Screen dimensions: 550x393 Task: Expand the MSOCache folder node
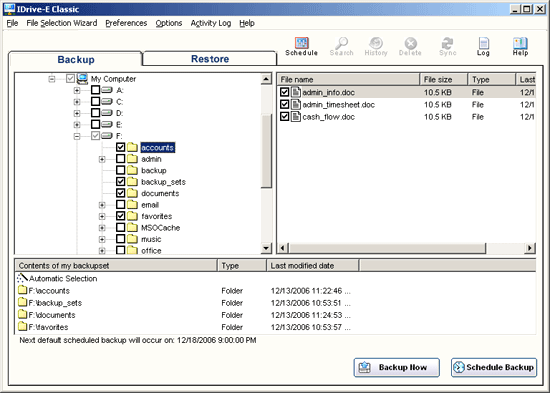pos(102,228)
